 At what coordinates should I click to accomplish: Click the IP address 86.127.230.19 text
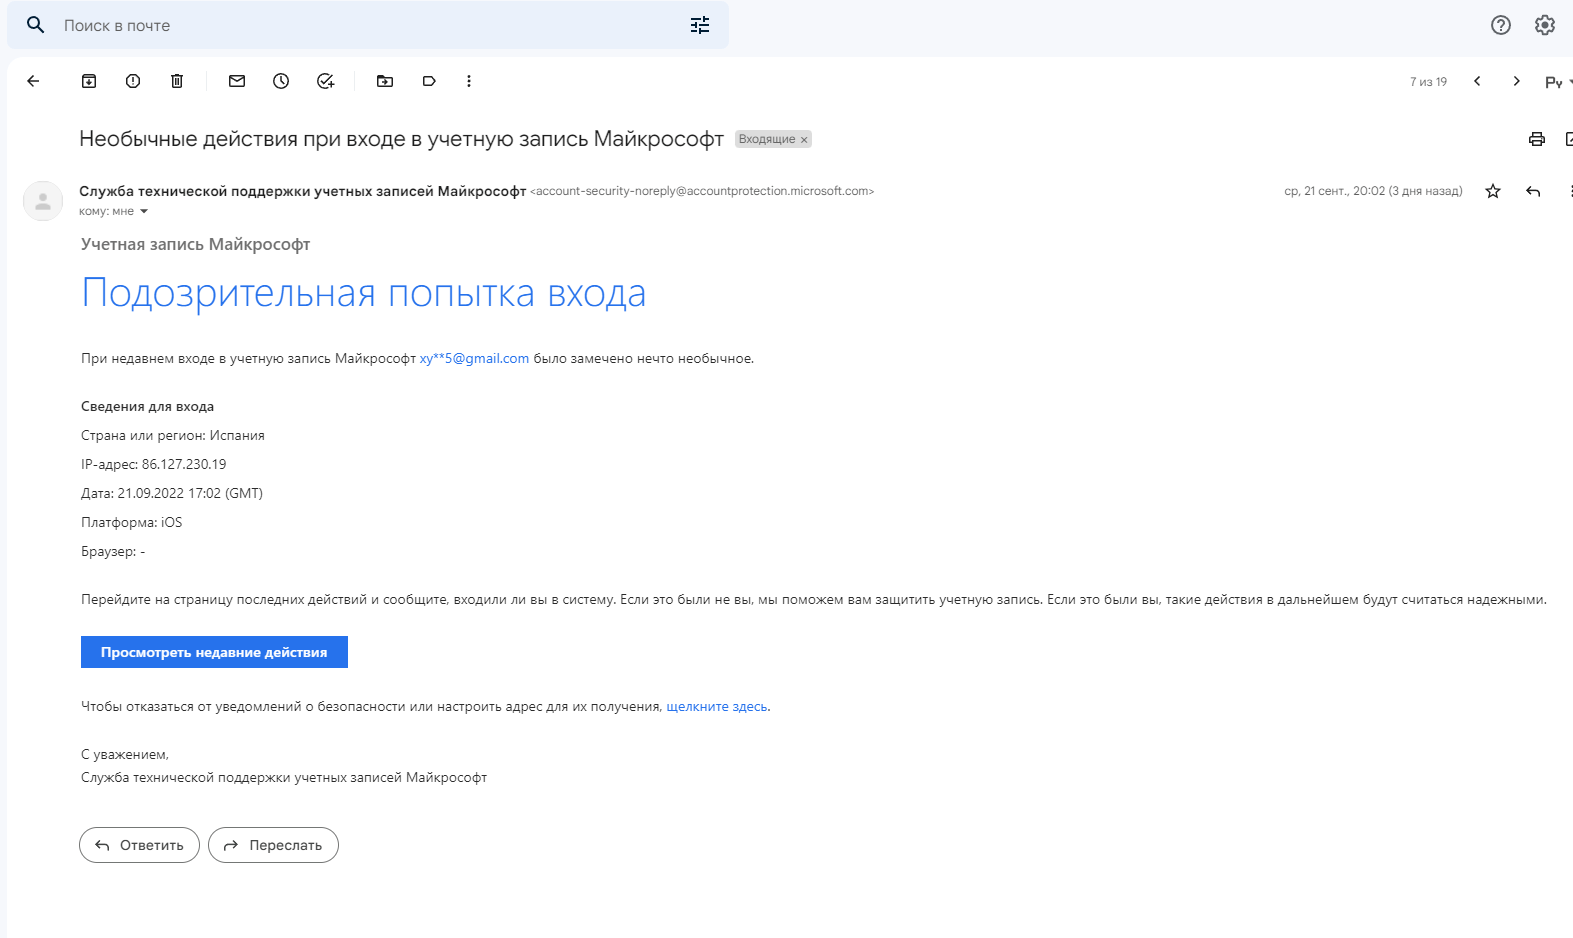[184, 464]
